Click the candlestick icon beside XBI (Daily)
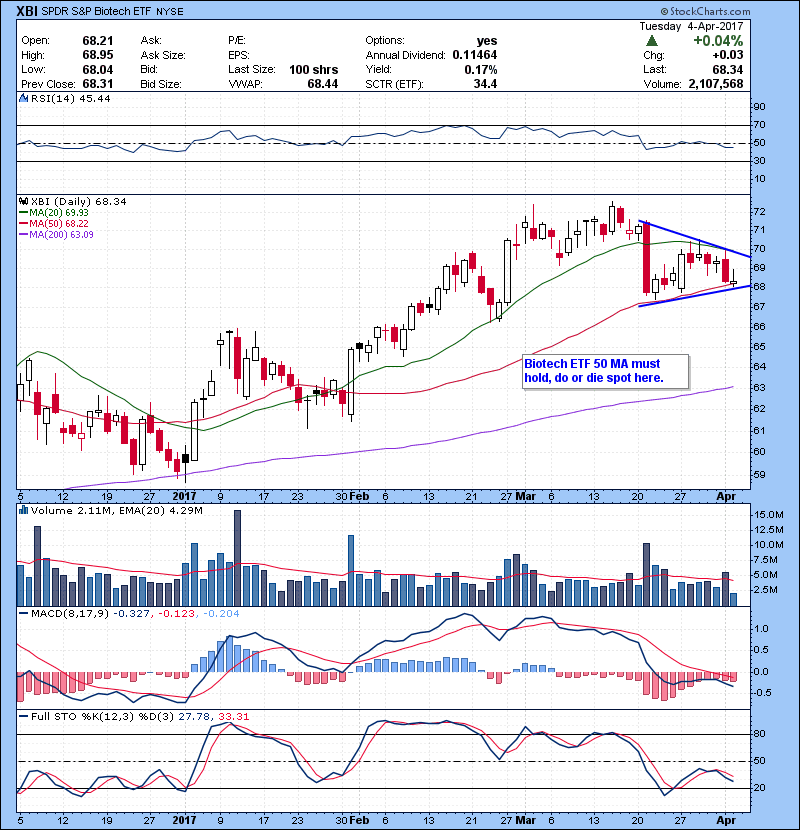 23,201
